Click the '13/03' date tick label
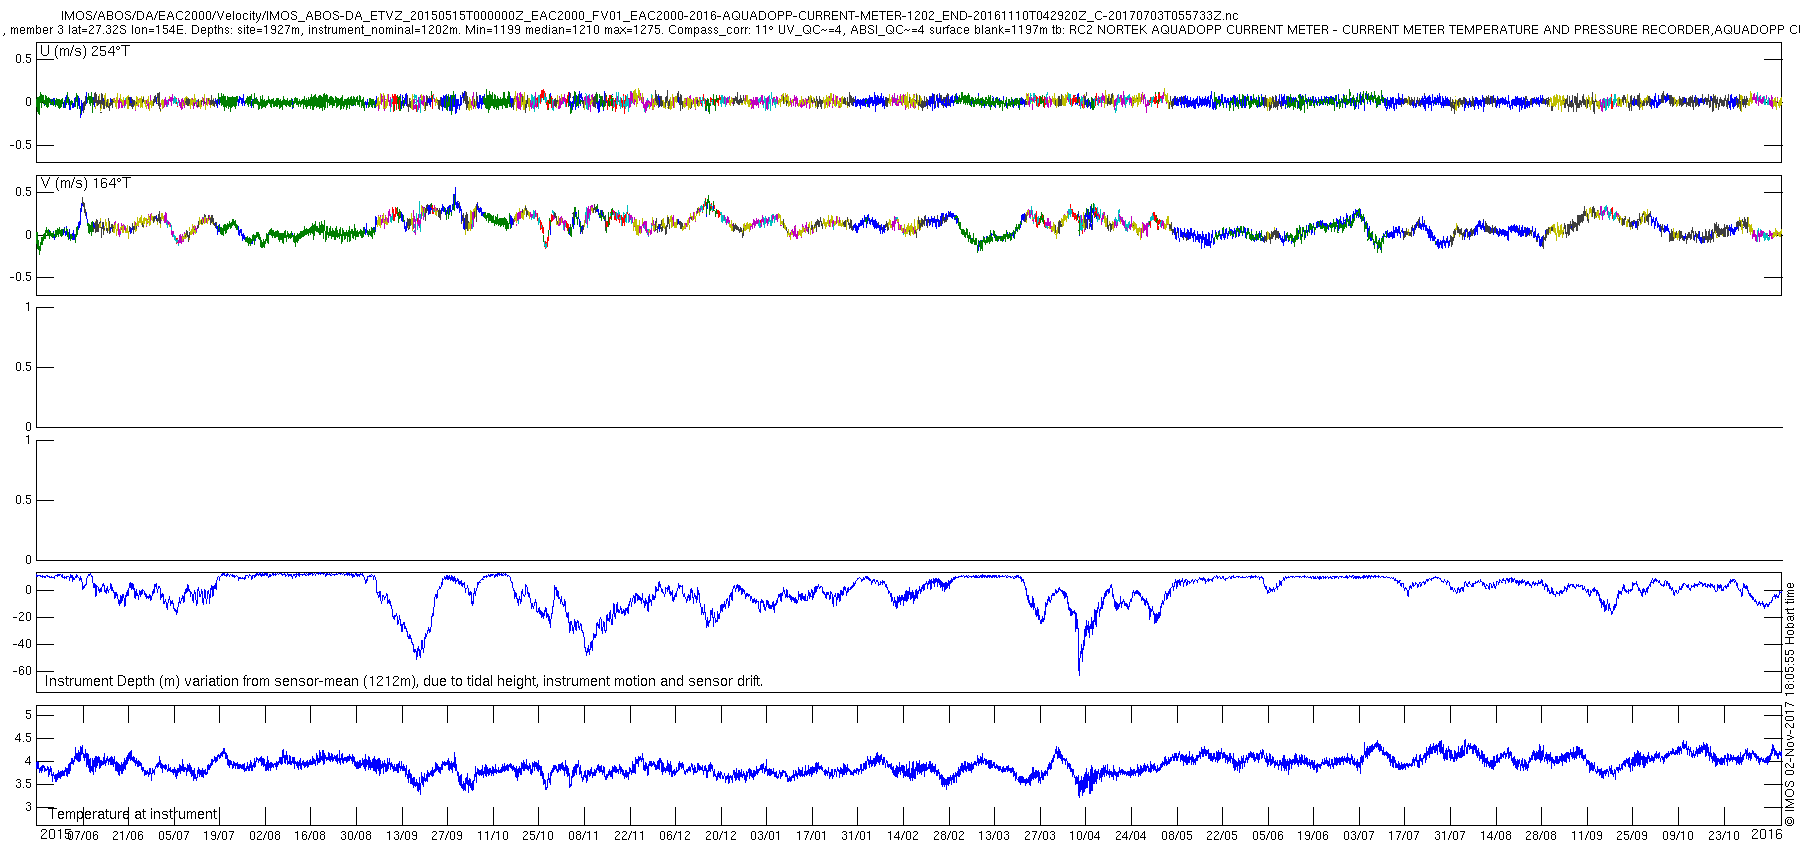Viewport: 1800px width, 850px height. [994, 836]
